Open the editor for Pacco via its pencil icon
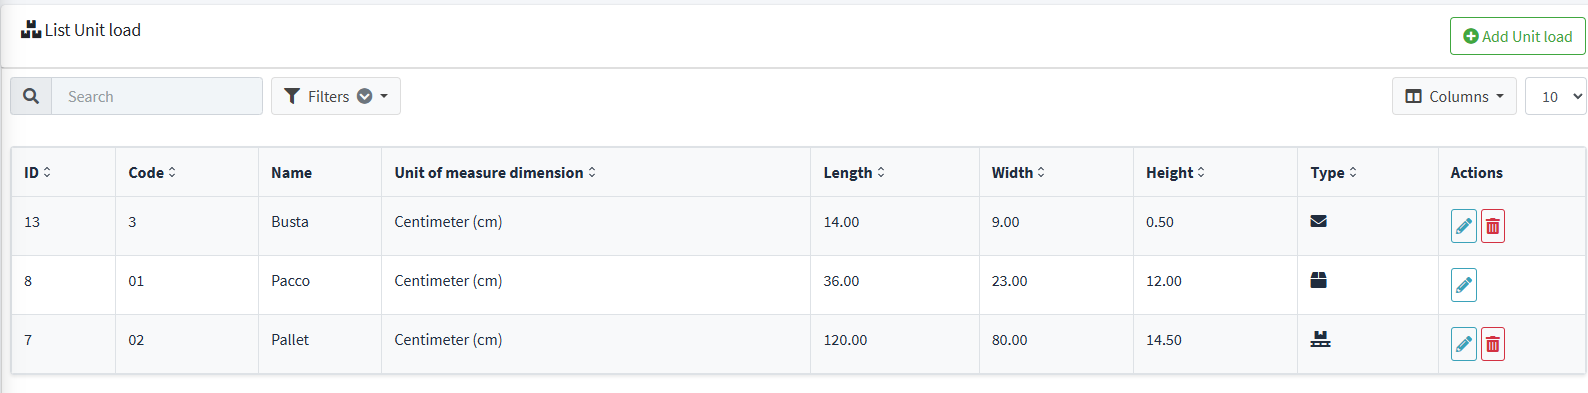The image size is (1588, 393). coord(1463,285)
